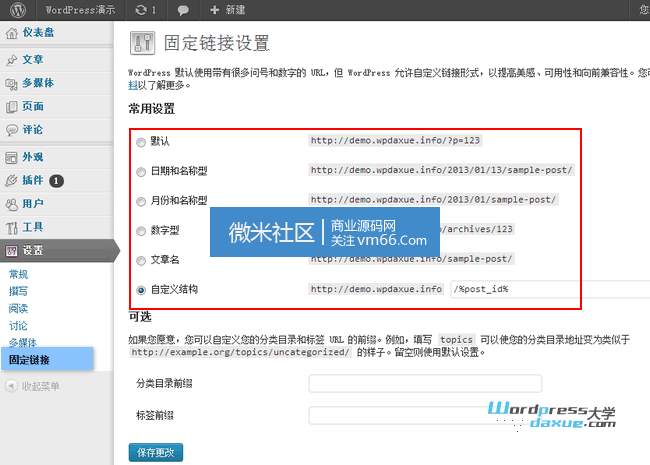Open the WordPress logo menu

18,10
